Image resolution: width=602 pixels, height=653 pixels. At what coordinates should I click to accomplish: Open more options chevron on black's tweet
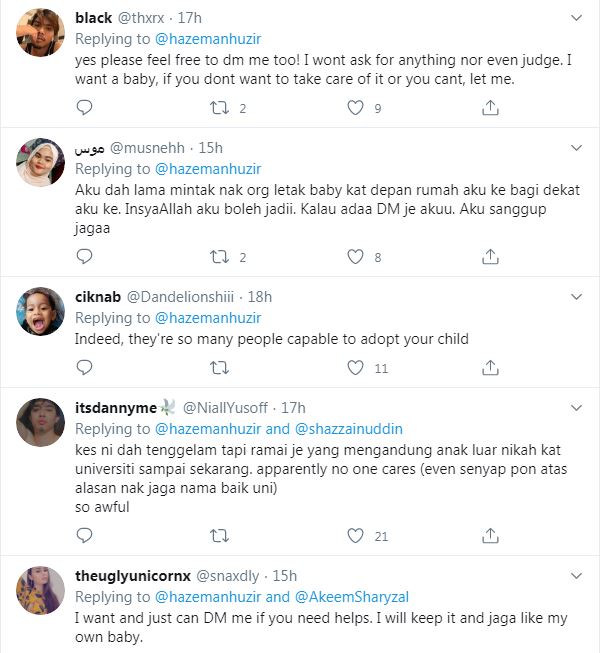(577, 18)
